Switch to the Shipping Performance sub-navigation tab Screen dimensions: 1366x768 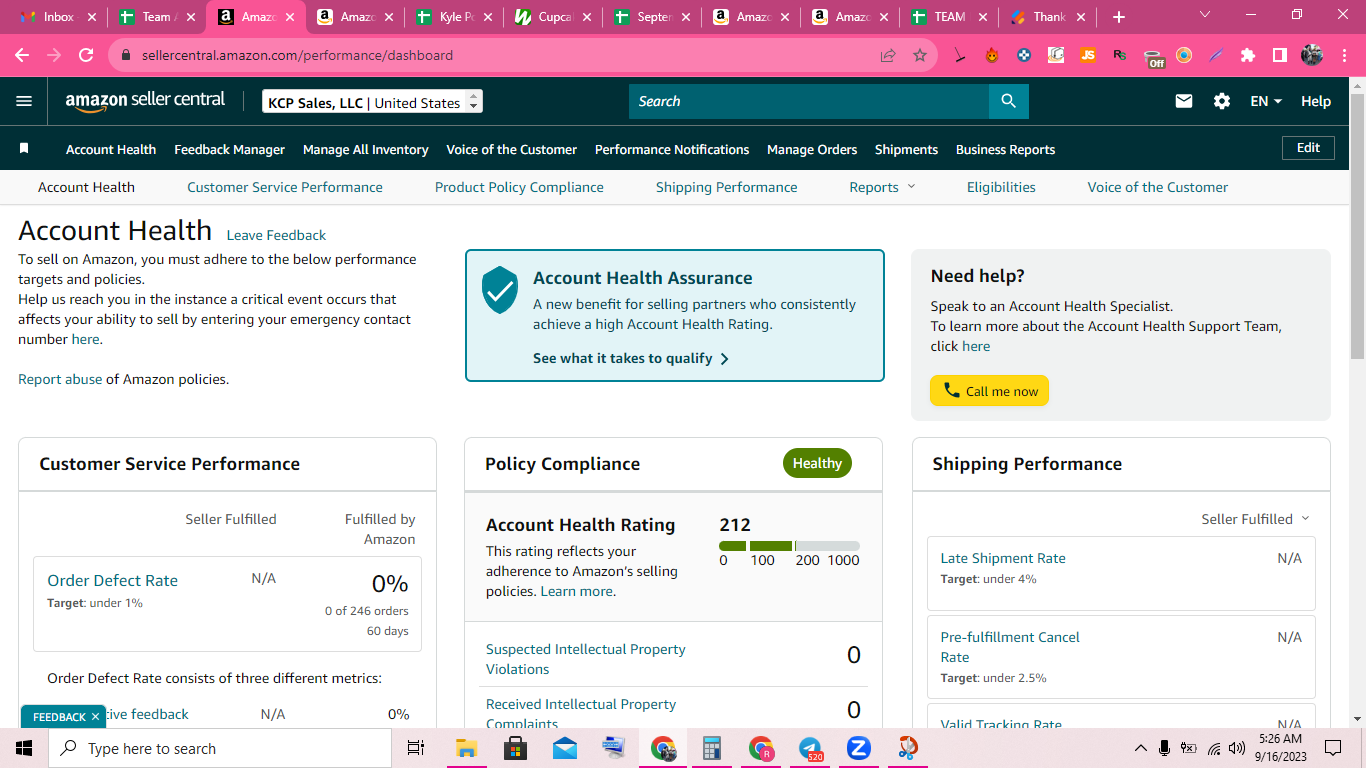(727, 187)
